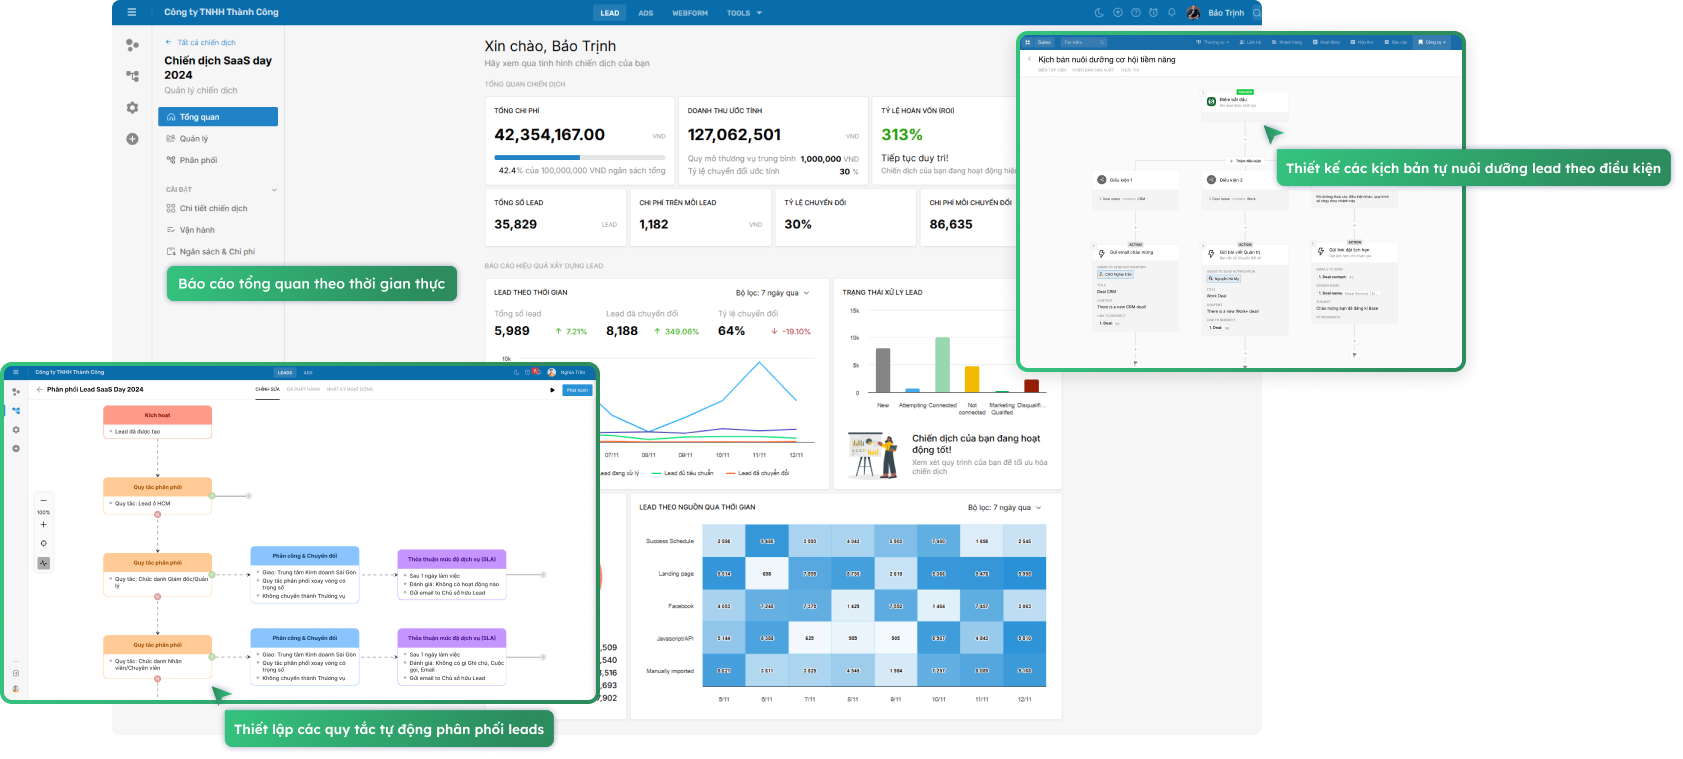Click distribution tree icon in Phân phối window rail
Viewport: 1683px width, 759px height.
16,410
